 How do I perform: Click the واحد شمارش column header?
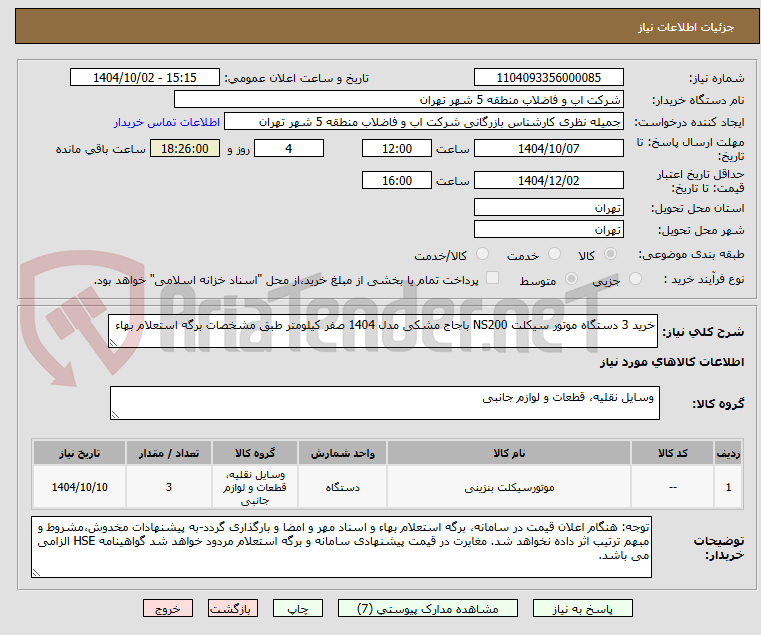(343, 453)
